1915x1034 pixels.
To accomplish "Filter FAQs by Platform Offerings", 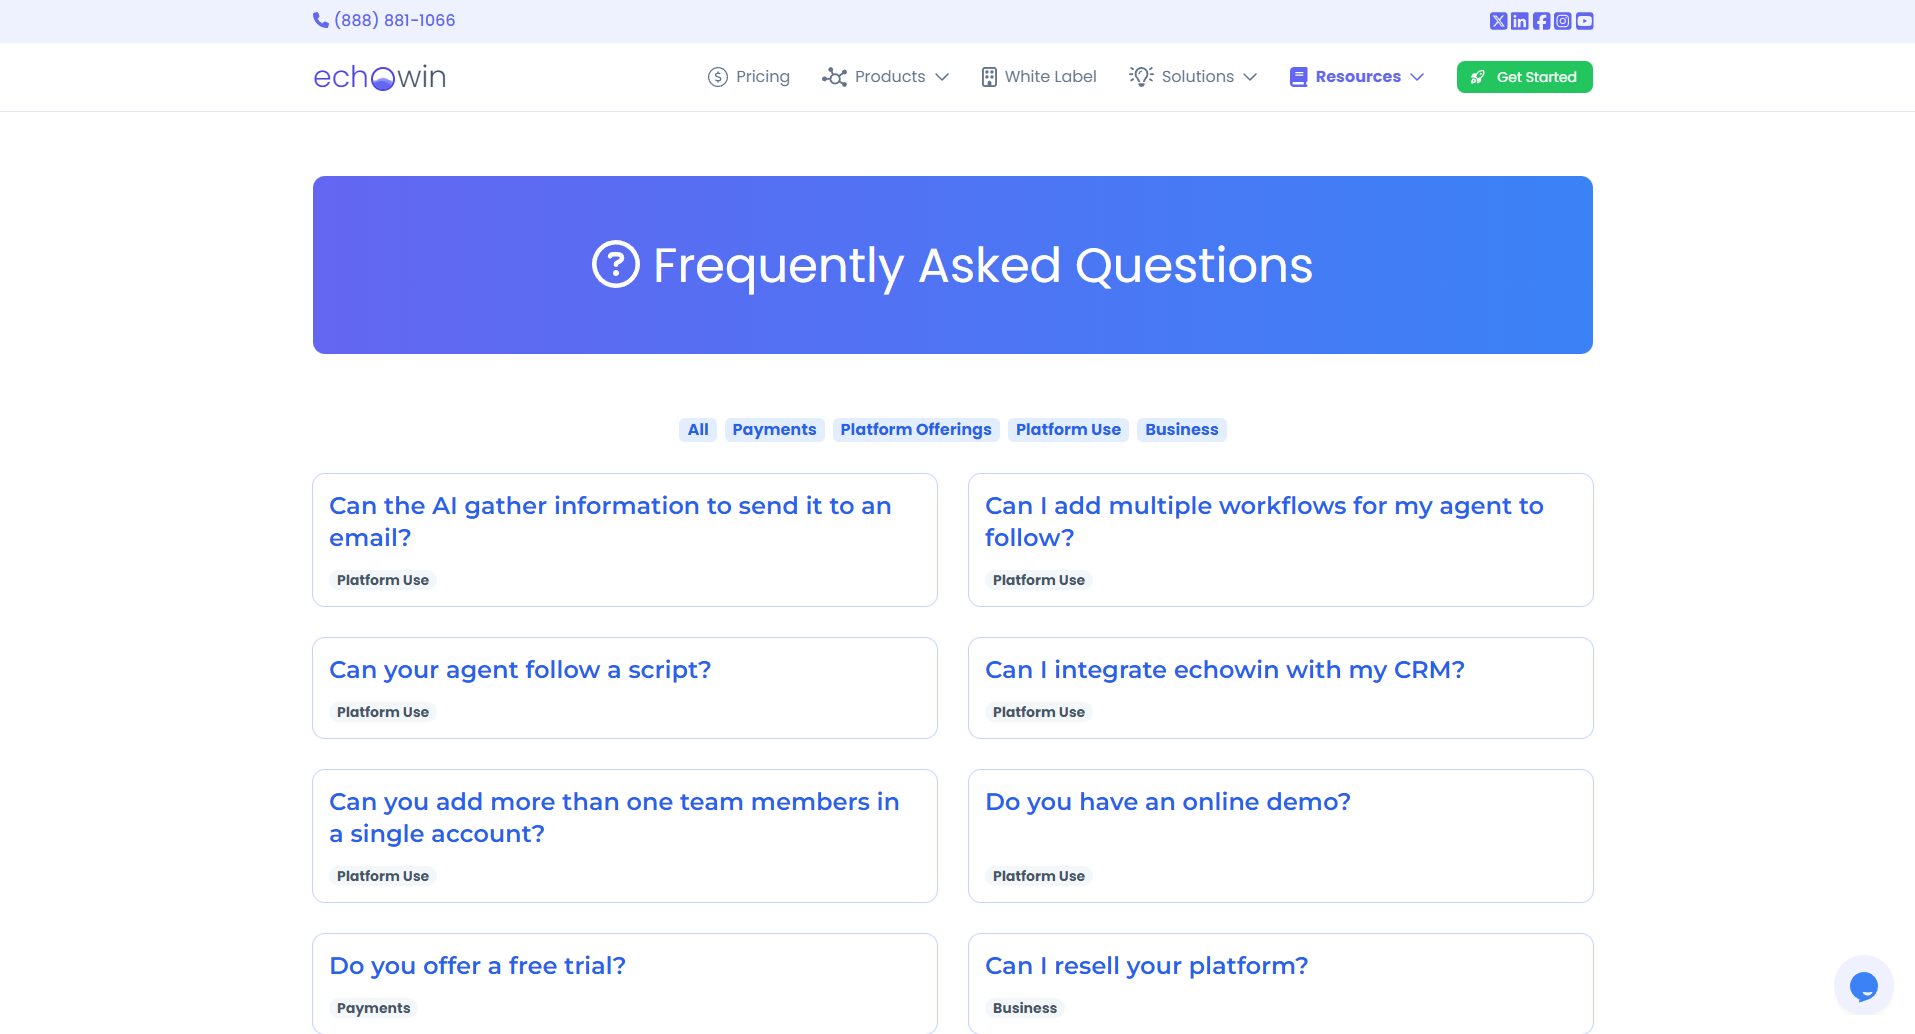I will coord(915,430).
